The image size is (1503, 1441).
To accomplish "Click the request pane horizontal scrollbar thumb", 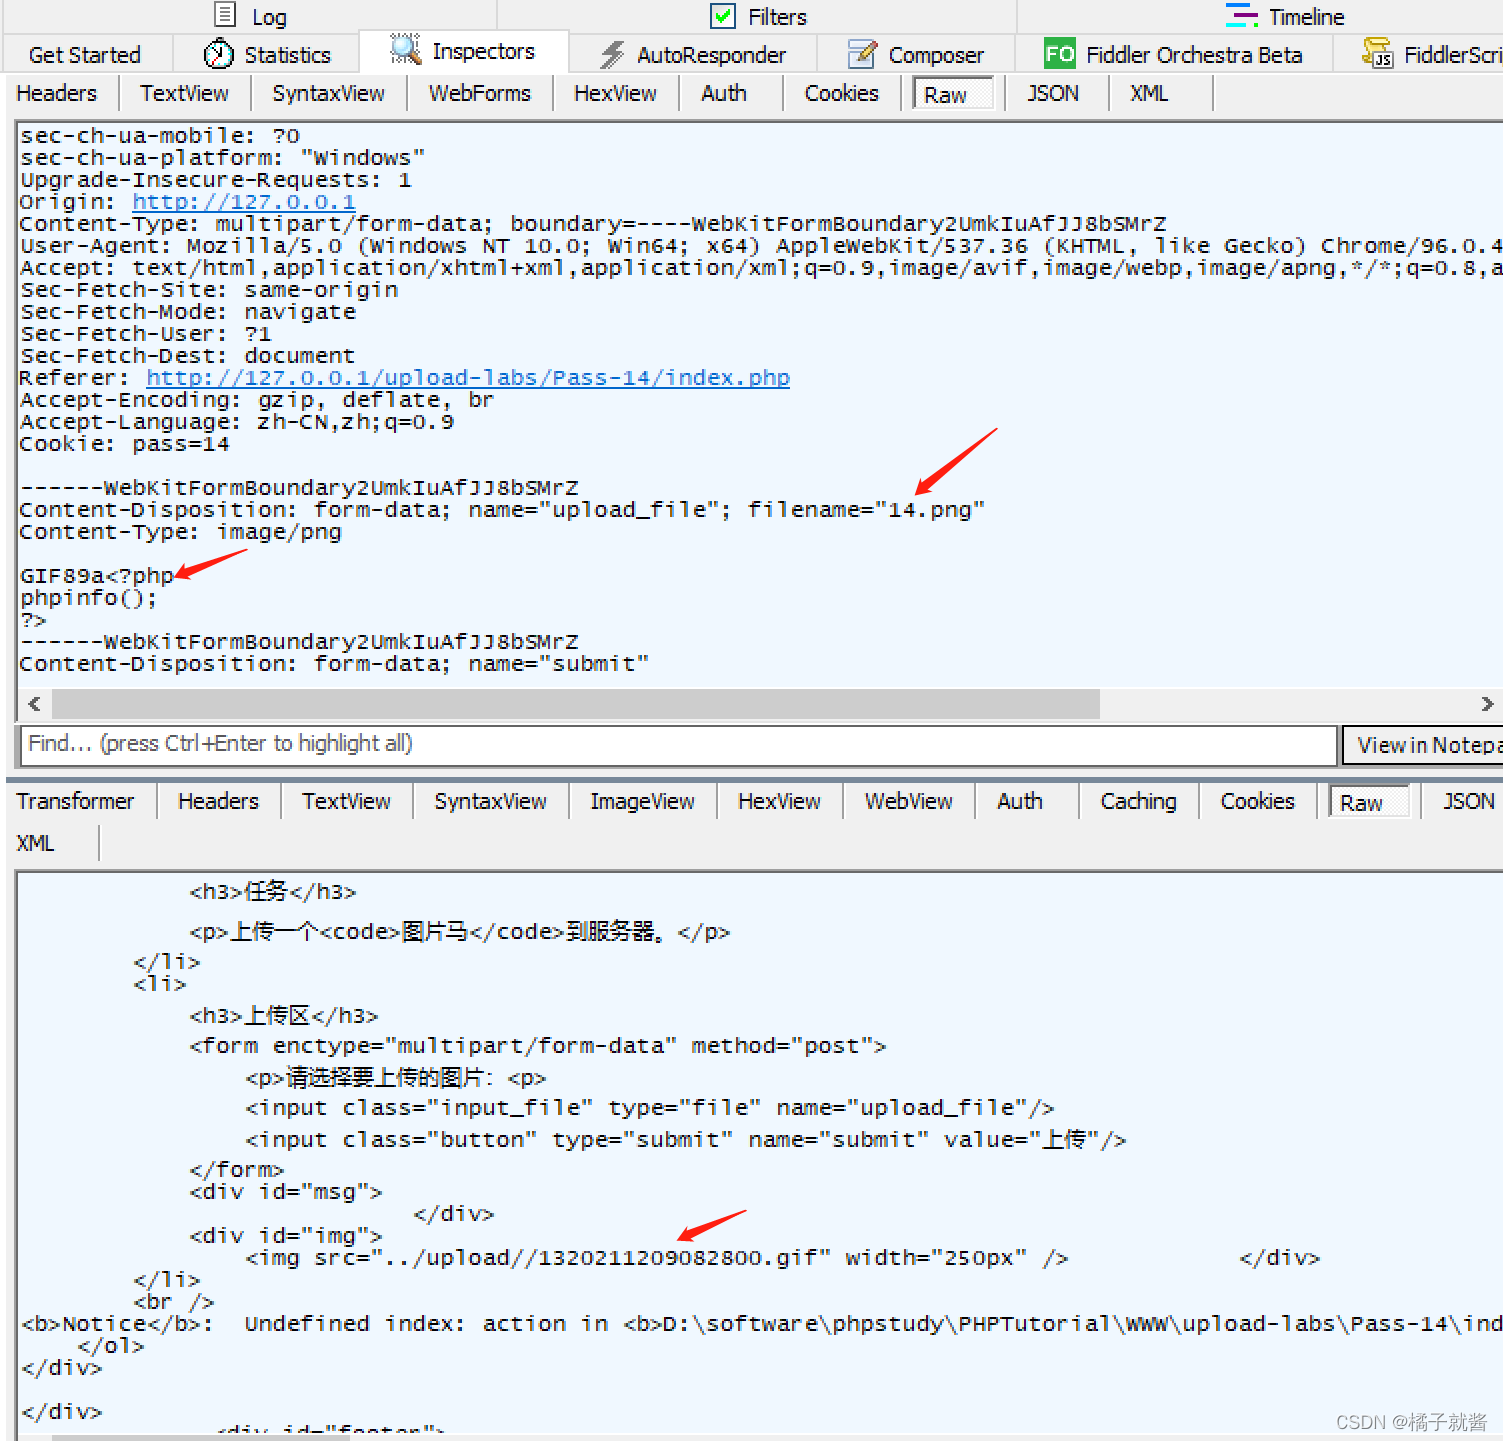I will [x=576, y=704].
